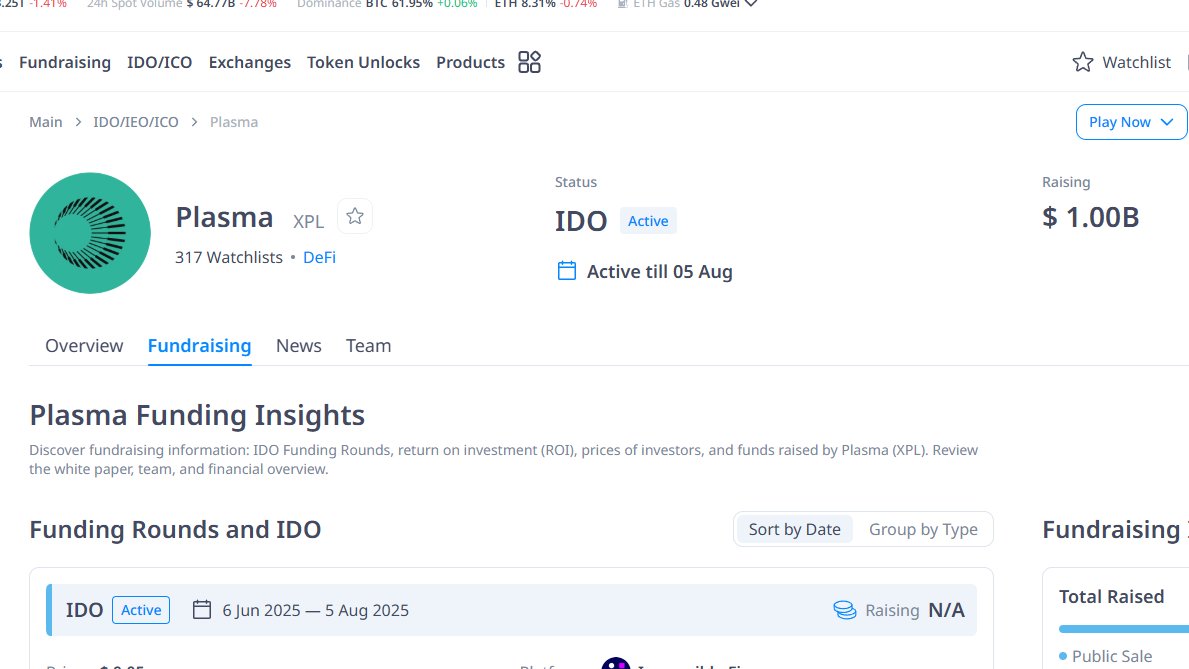Viewport: 1189px width, 669px height.
Task: Click the '317 Watchlists' text
Action: click(x=228, y=257)
